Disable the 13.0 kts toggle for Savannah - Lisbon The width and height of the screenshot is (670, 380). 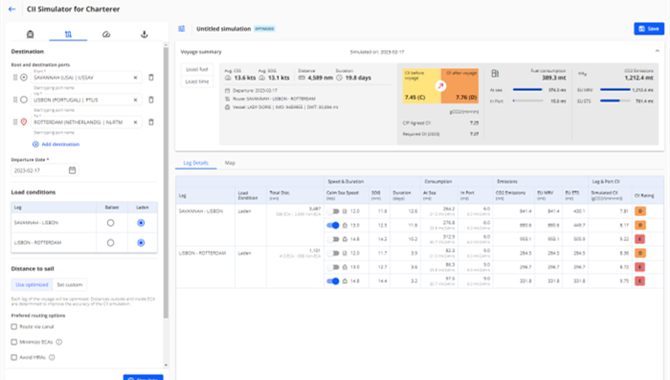[333, 225]
